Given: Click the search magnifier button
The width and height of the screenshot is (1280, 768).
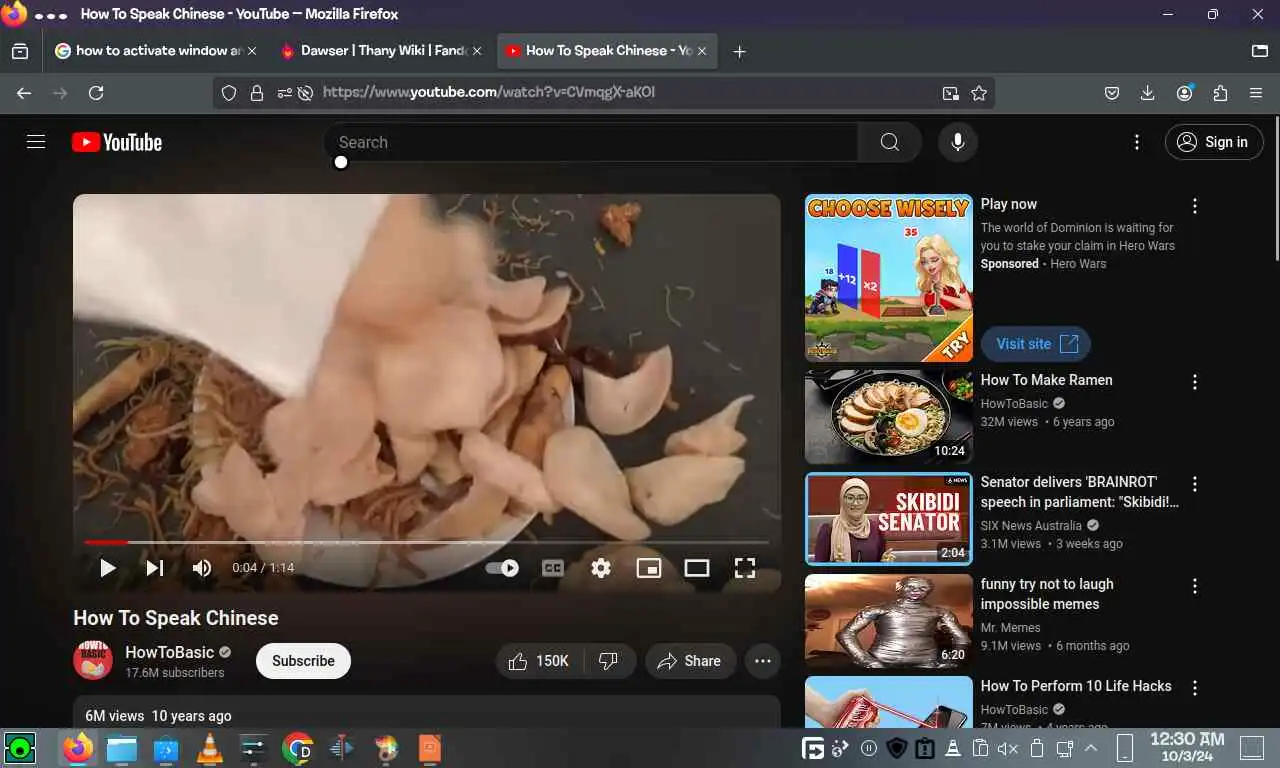Looking at the screenshot, I should (889, 142).
